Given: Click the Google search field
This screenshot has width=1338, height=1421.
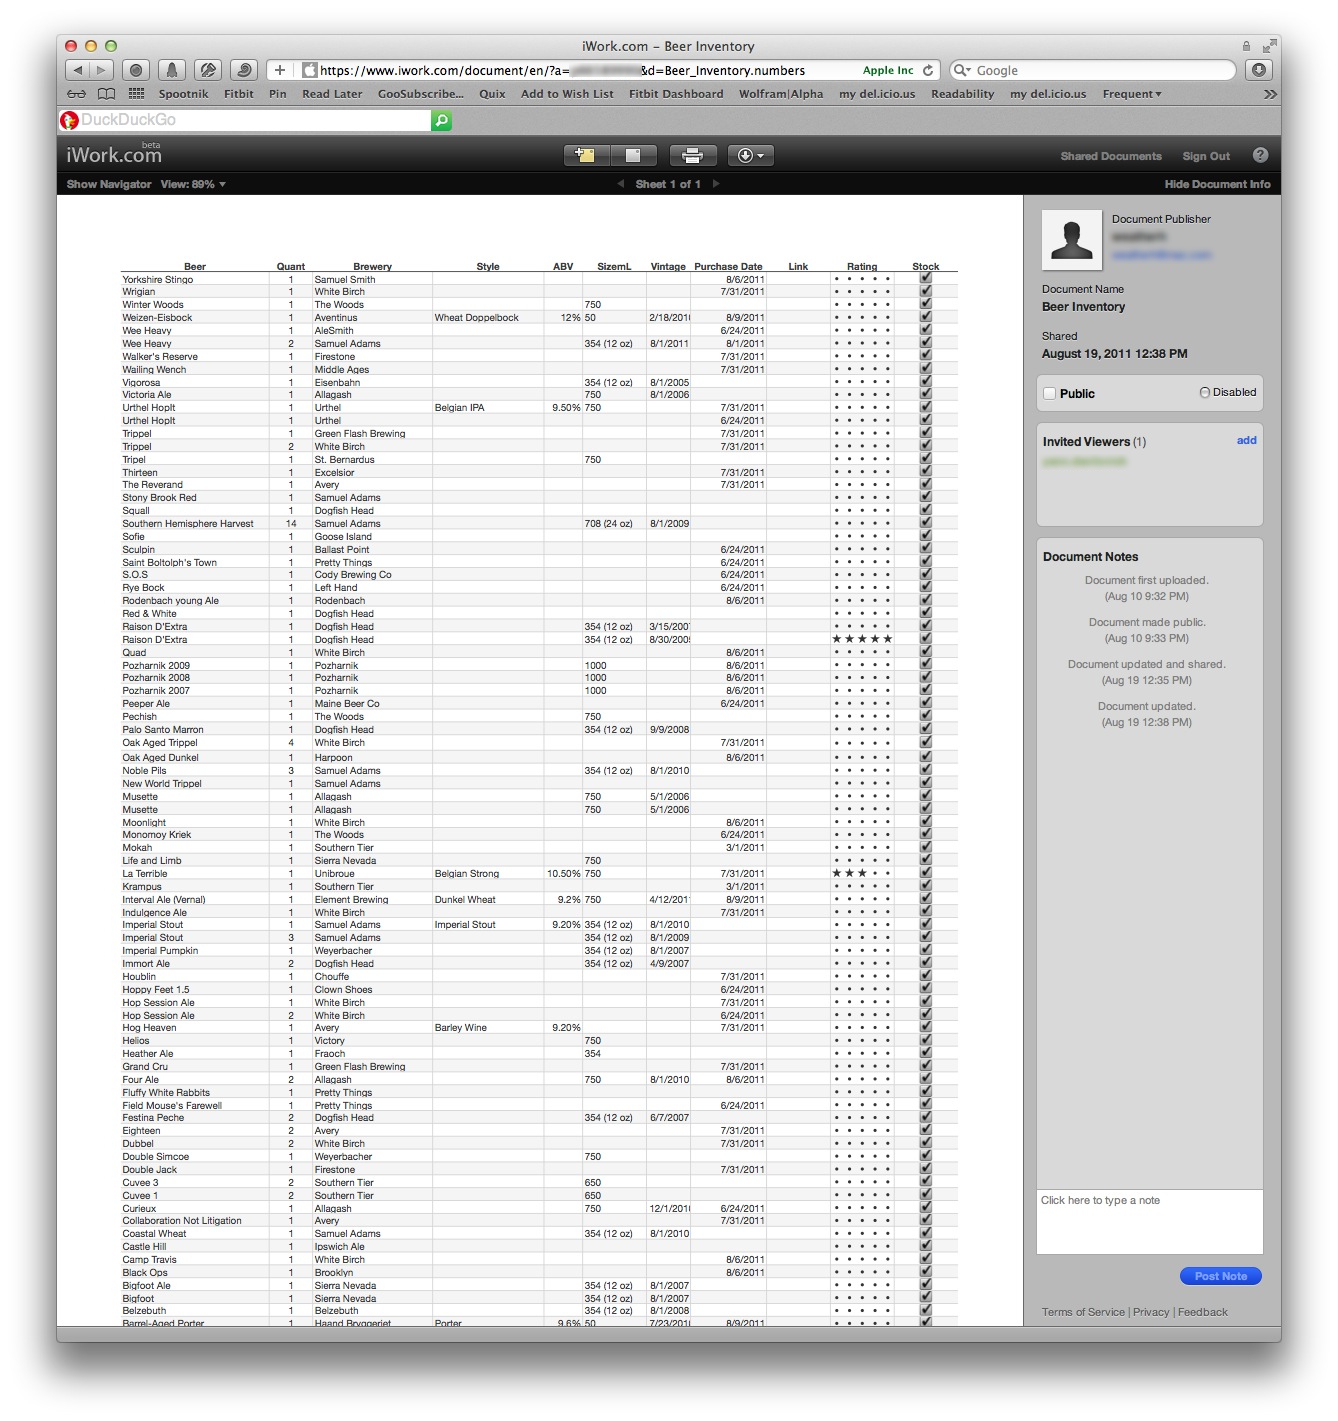Looking at the screenshot, I should coord(1093,70).
